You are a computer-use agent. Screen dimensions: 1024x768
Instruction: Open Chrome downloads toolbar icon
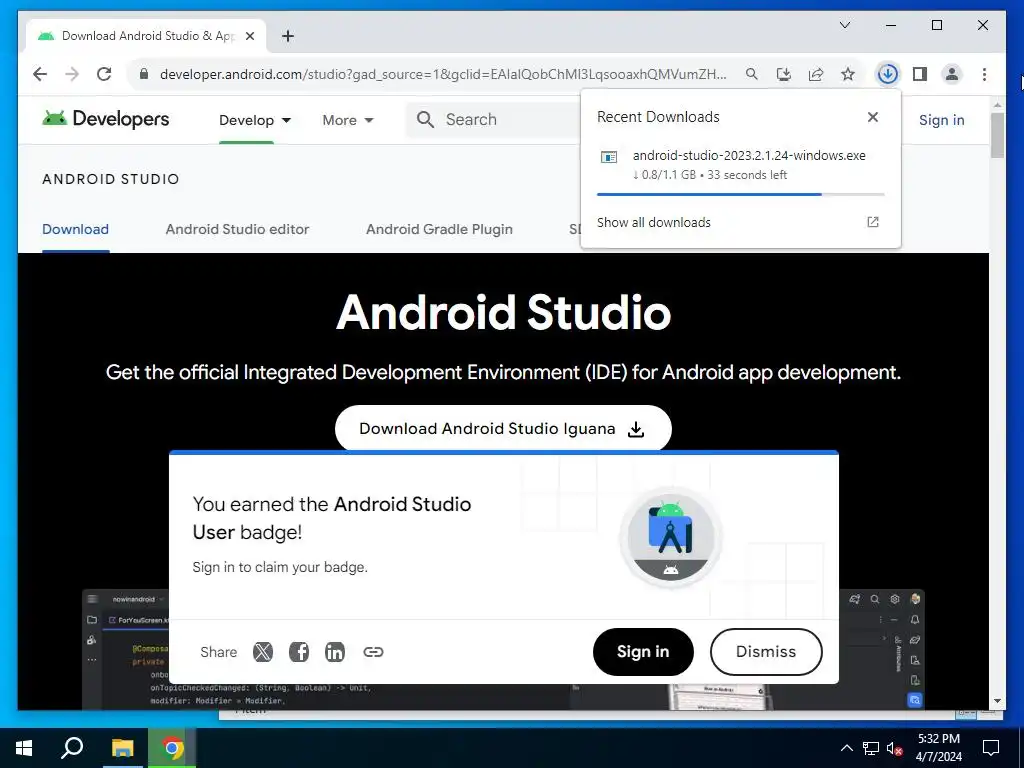(888, 74)
